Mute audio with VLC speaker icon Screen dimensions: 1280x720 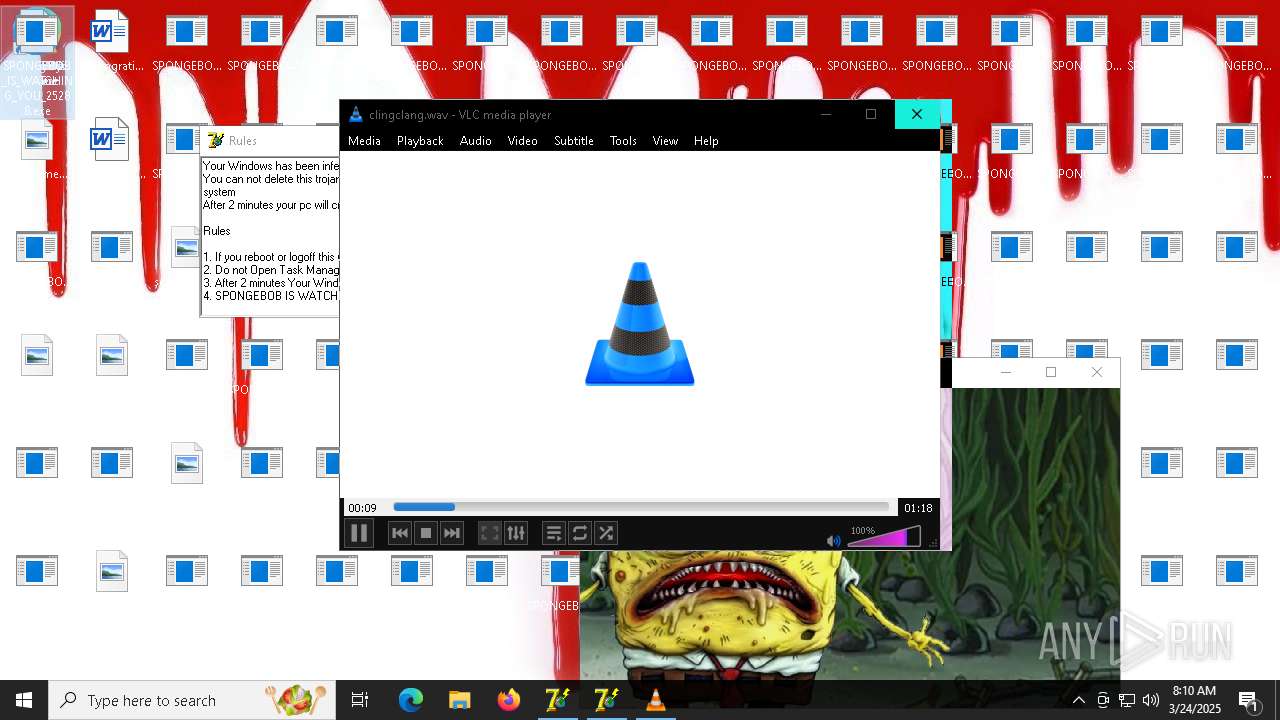[833, 541]
